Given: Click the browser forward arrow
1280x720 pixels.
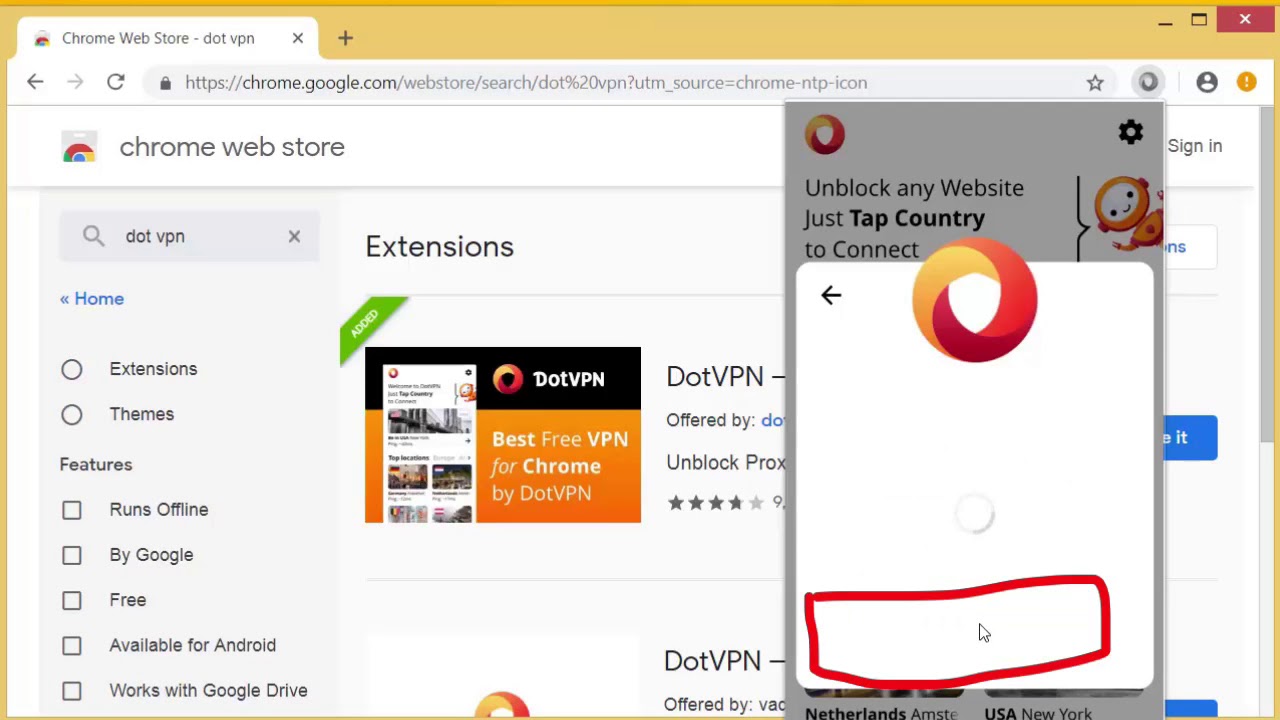Looking at the screenshot, I should pyautogui.click(x=75, y=83).
